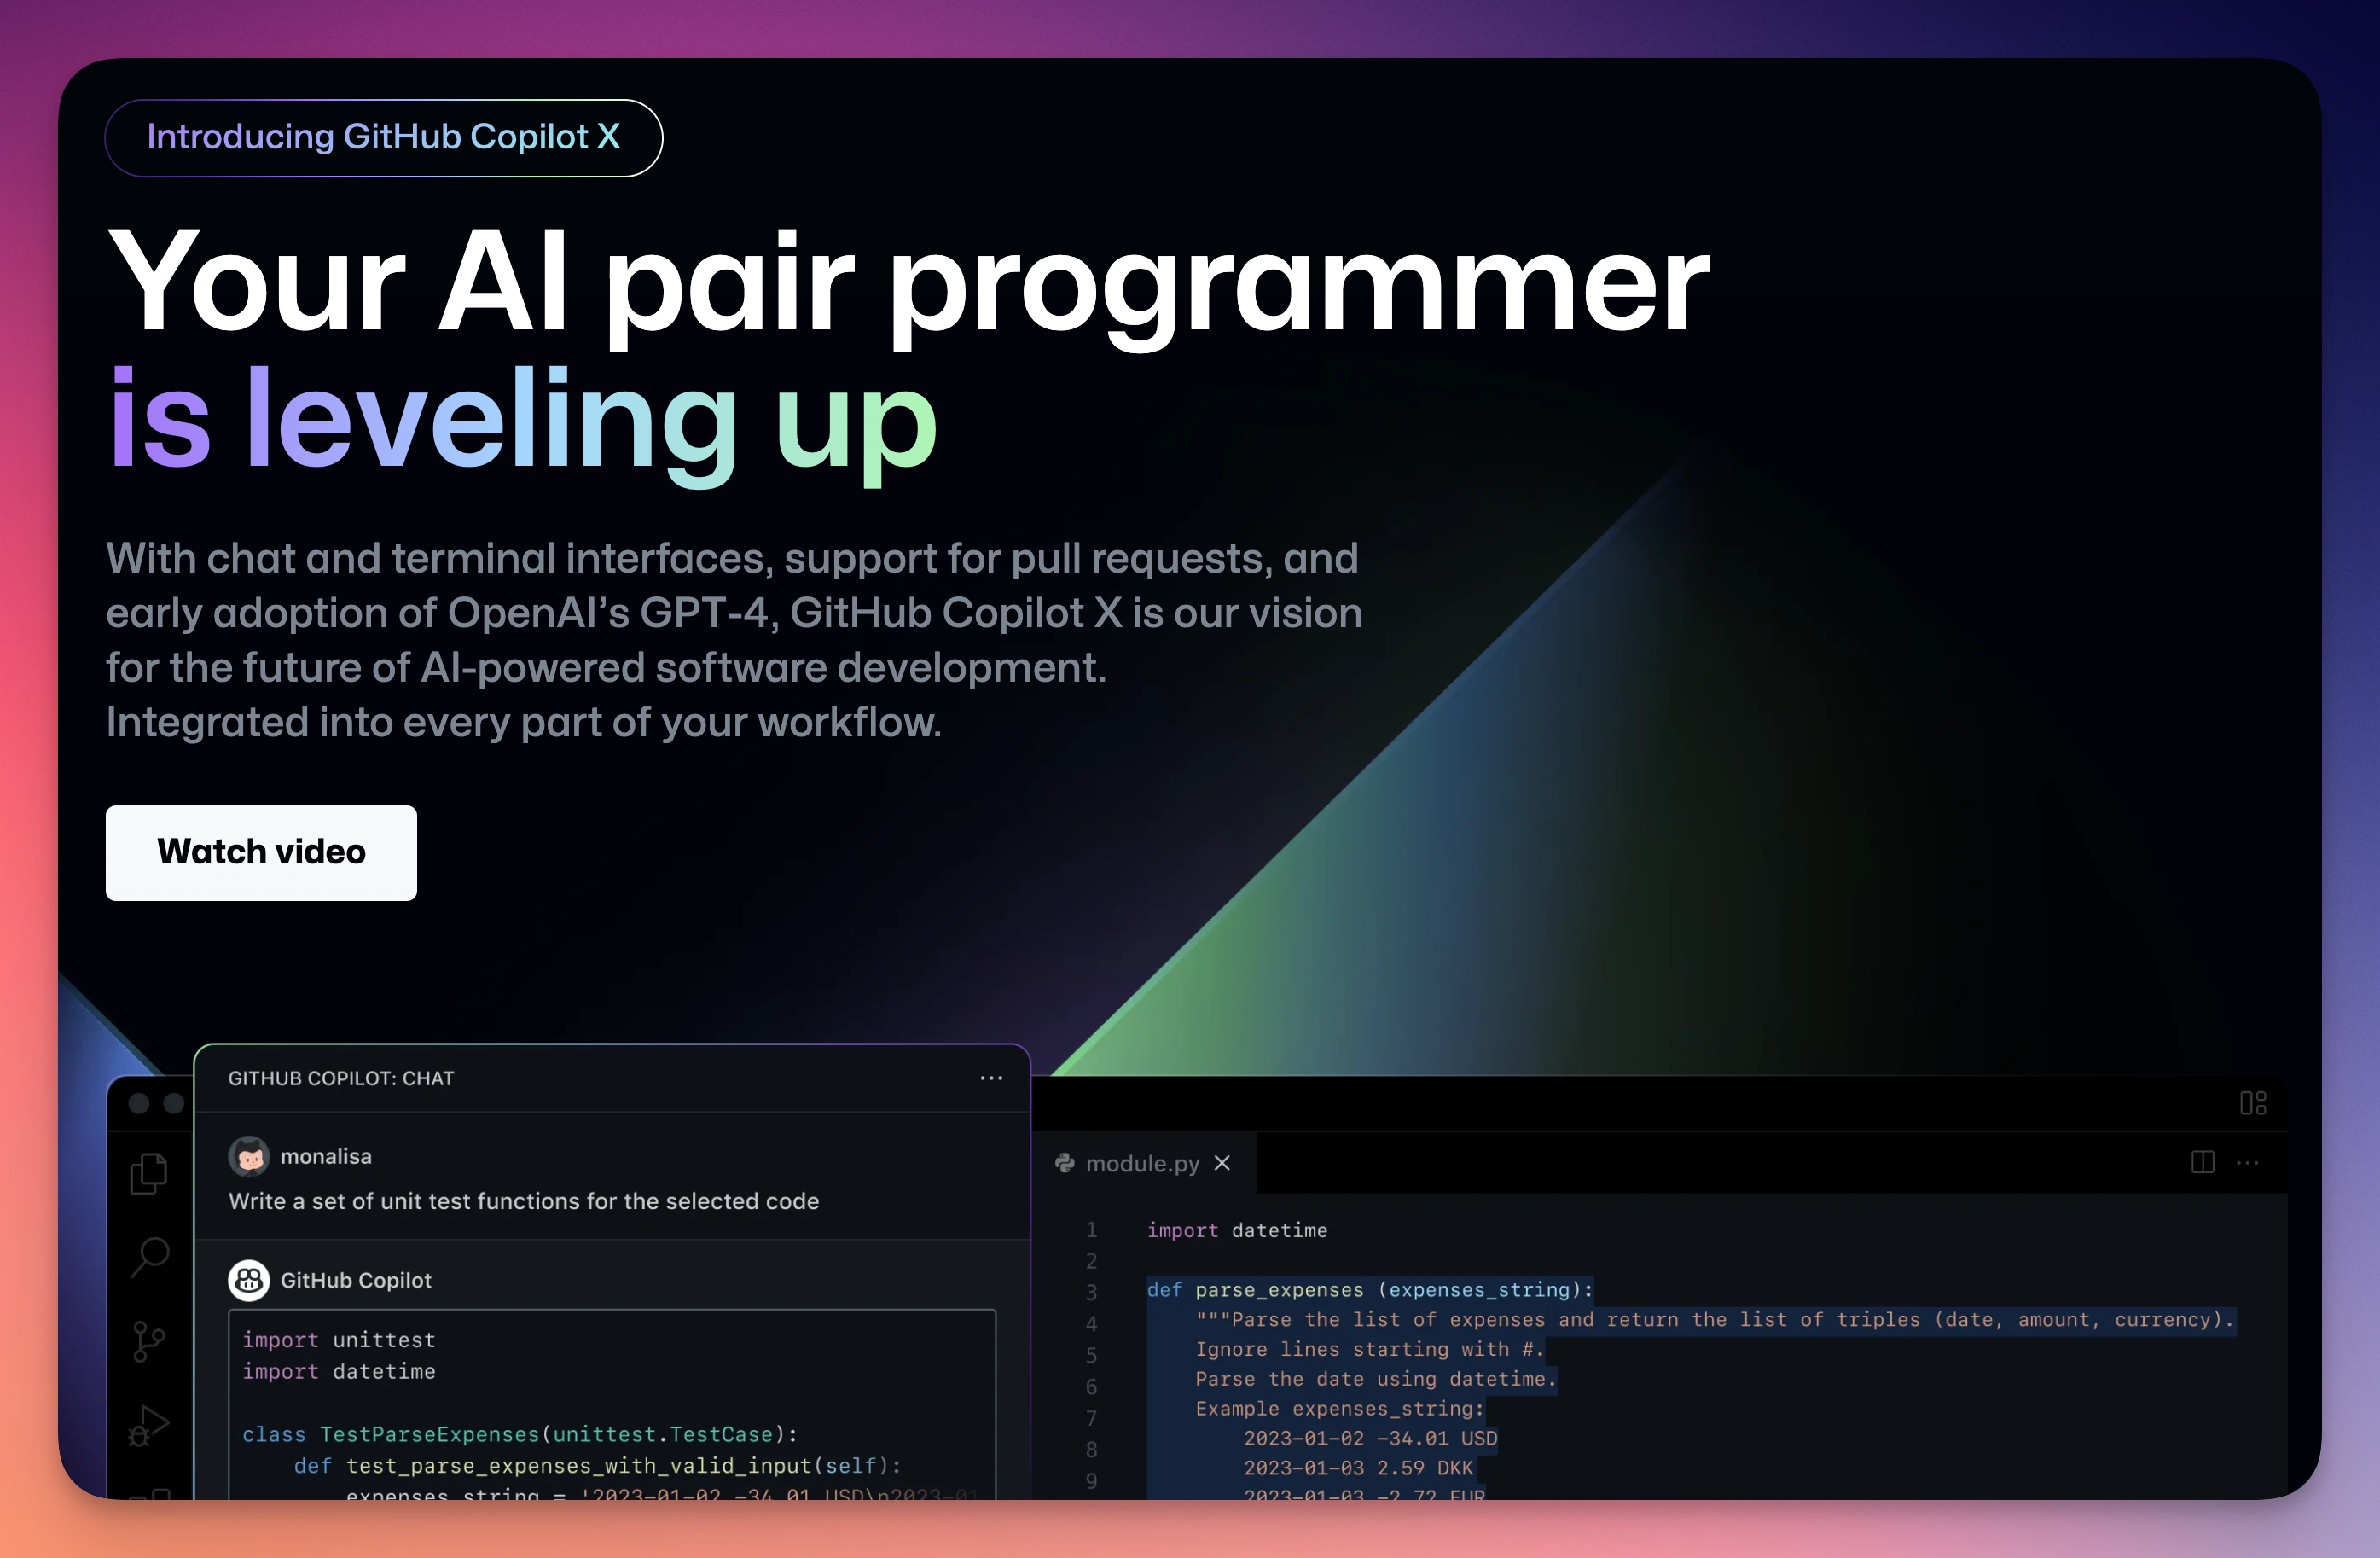Image resolution: width=2380 pixels, height=1558 pixels.
Task: Open the Explorer files icon in sidebar
Action: (x=149, y=1174)
